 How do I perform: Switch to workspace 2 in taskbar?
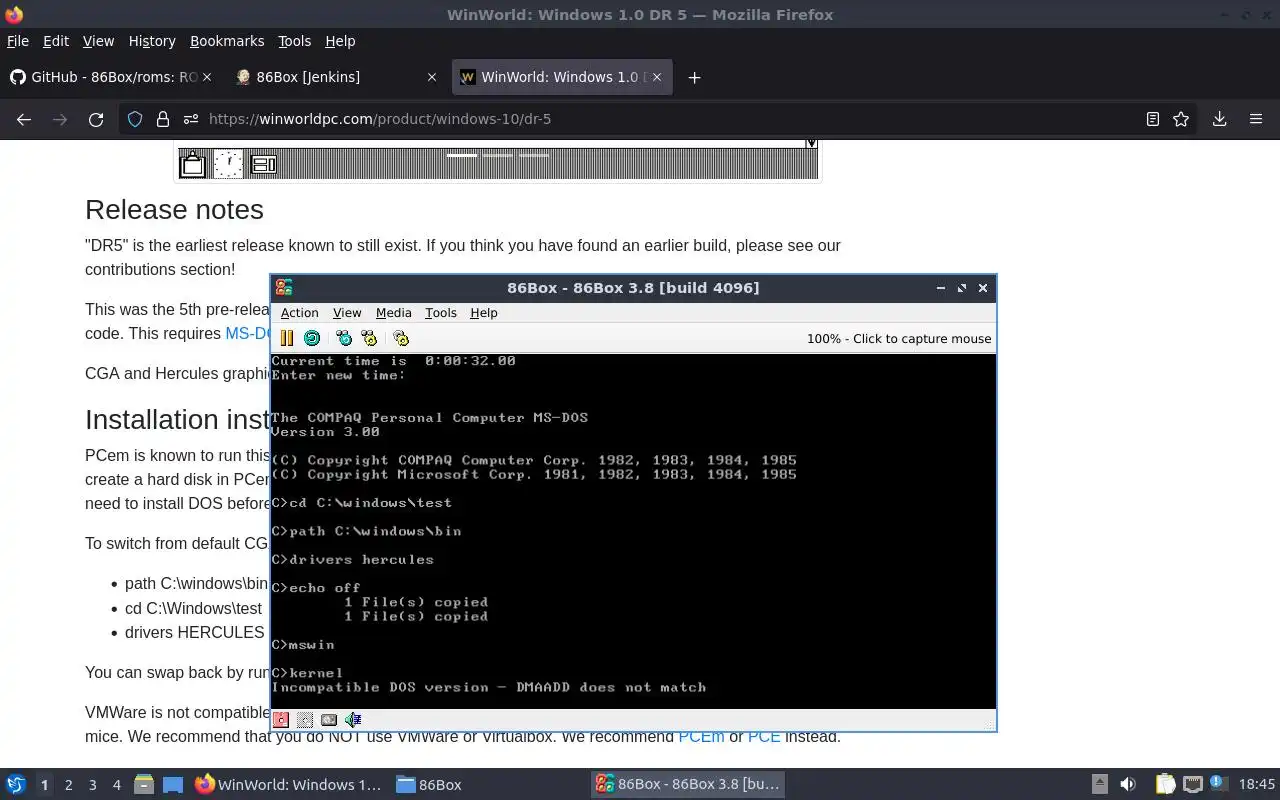(x=68, y=785)
